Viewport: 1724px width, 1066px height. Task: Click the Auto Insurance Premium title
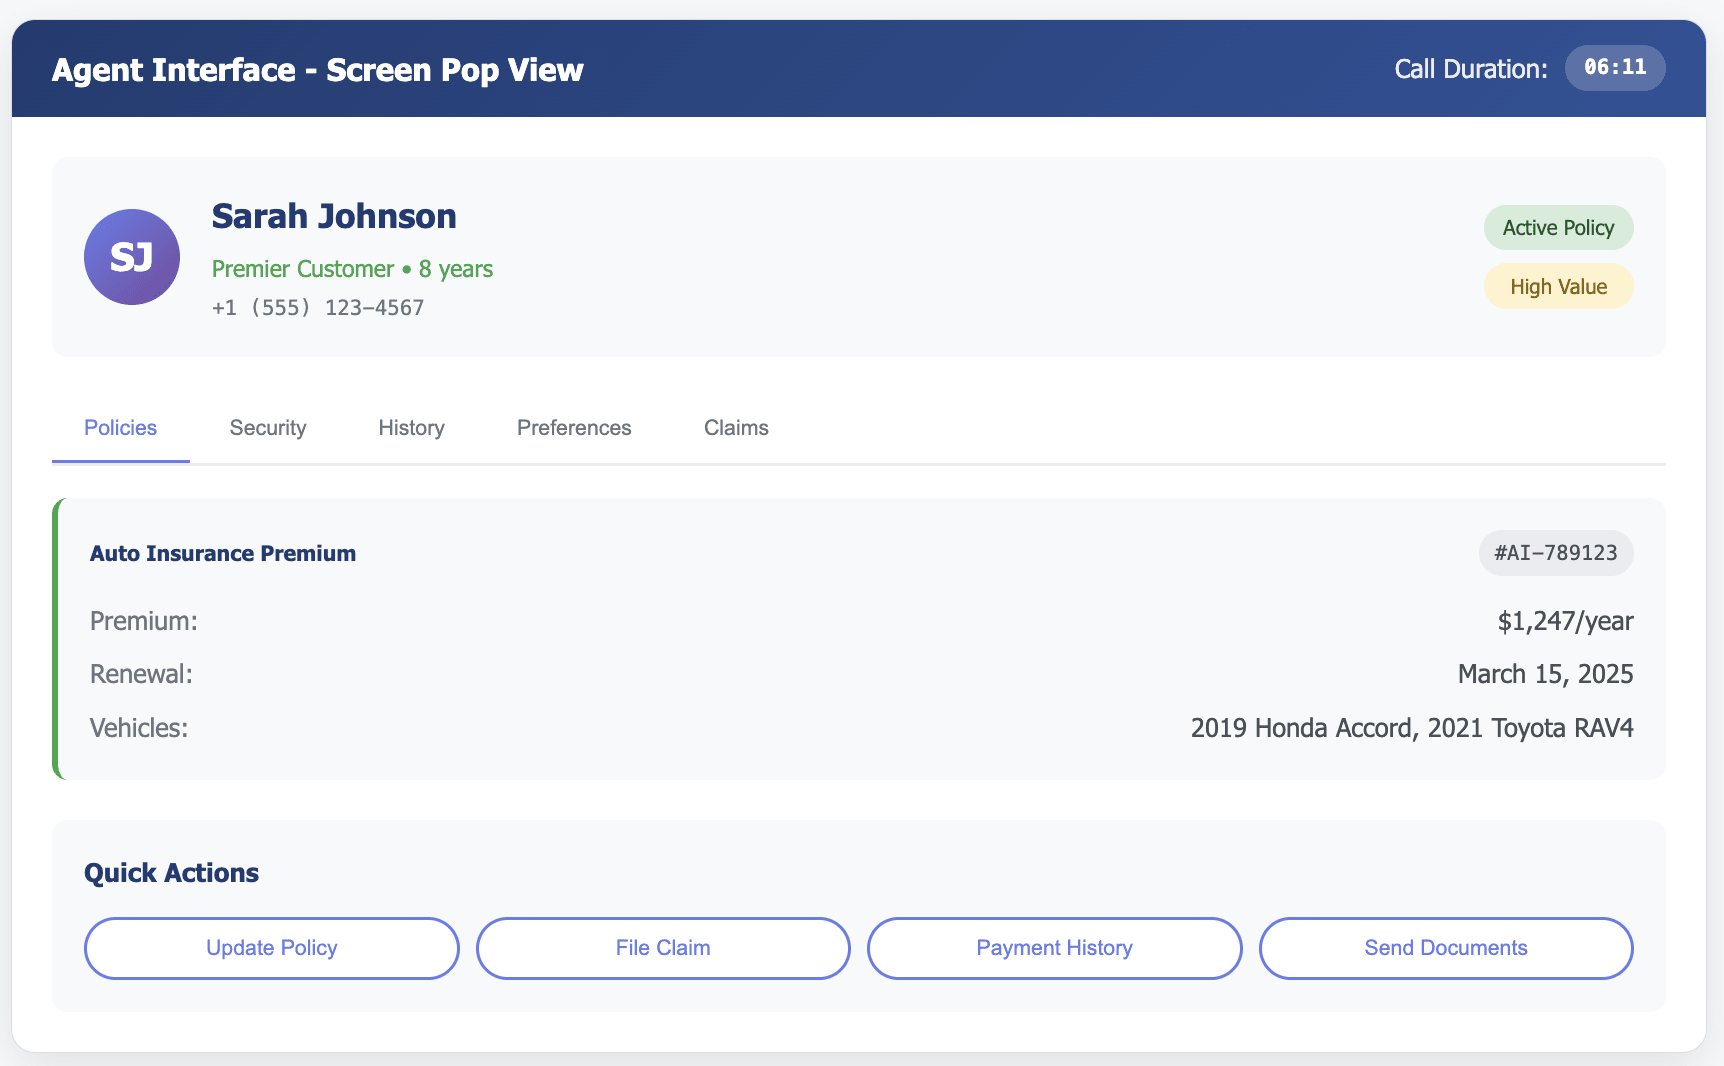point(223,554)
